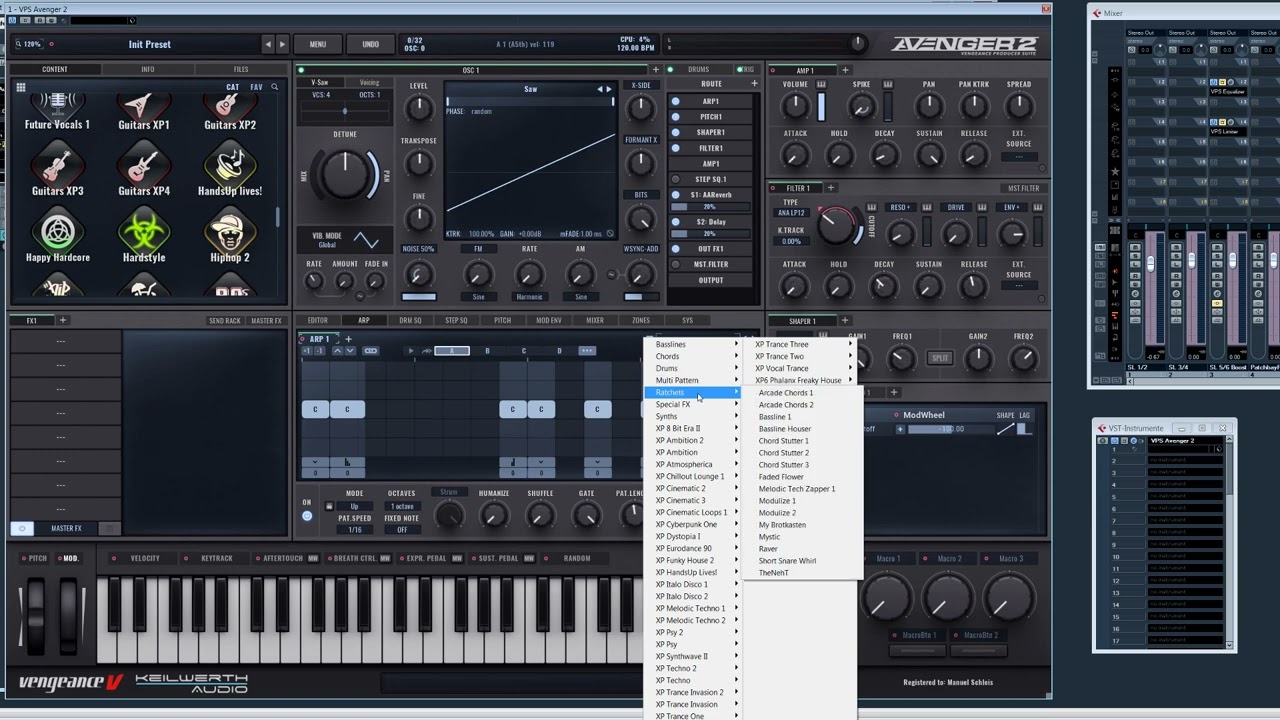This screenshot has width=1280, height=720.
Task: Toggle the SHAPER1 route enable
Action: tap(676, 132)
